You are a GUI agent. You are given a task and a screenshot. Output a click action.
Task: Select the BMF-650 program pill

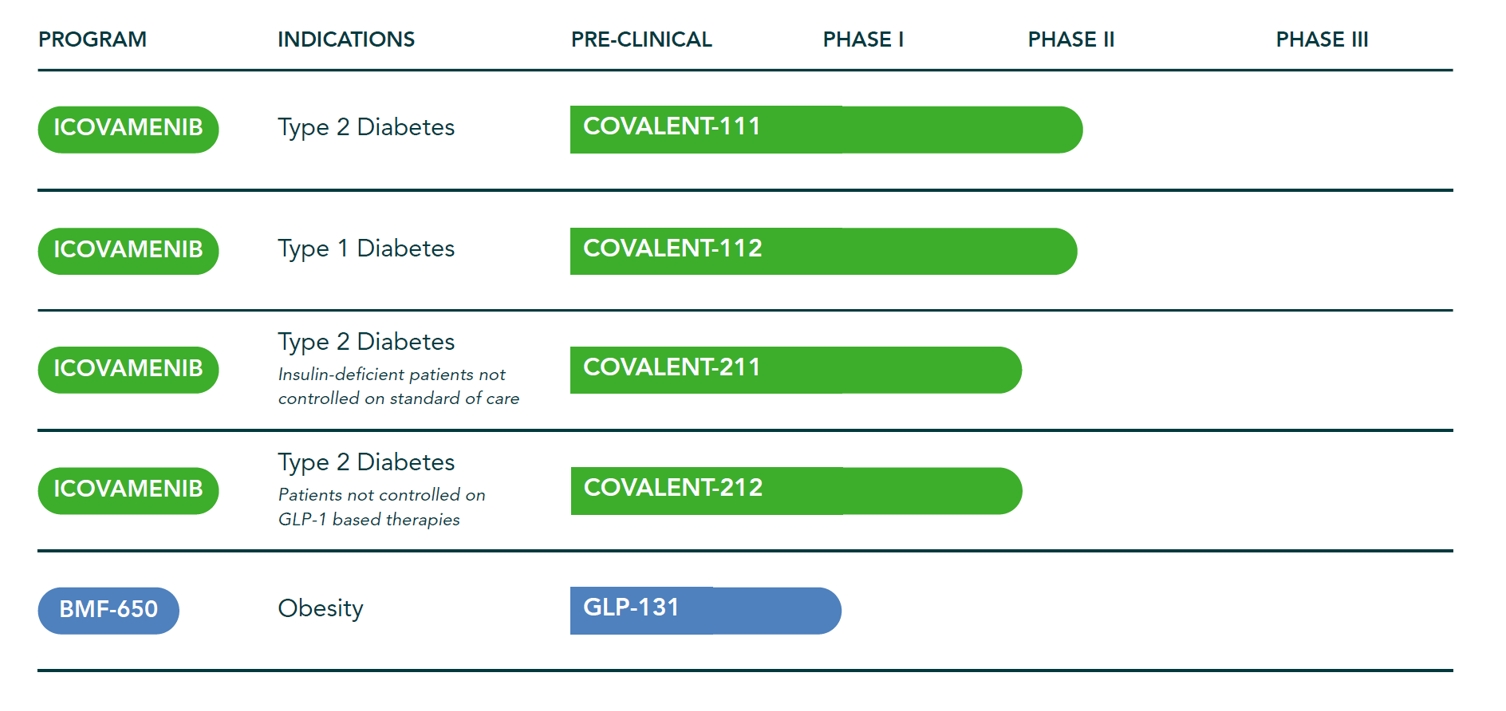(108, 610)
